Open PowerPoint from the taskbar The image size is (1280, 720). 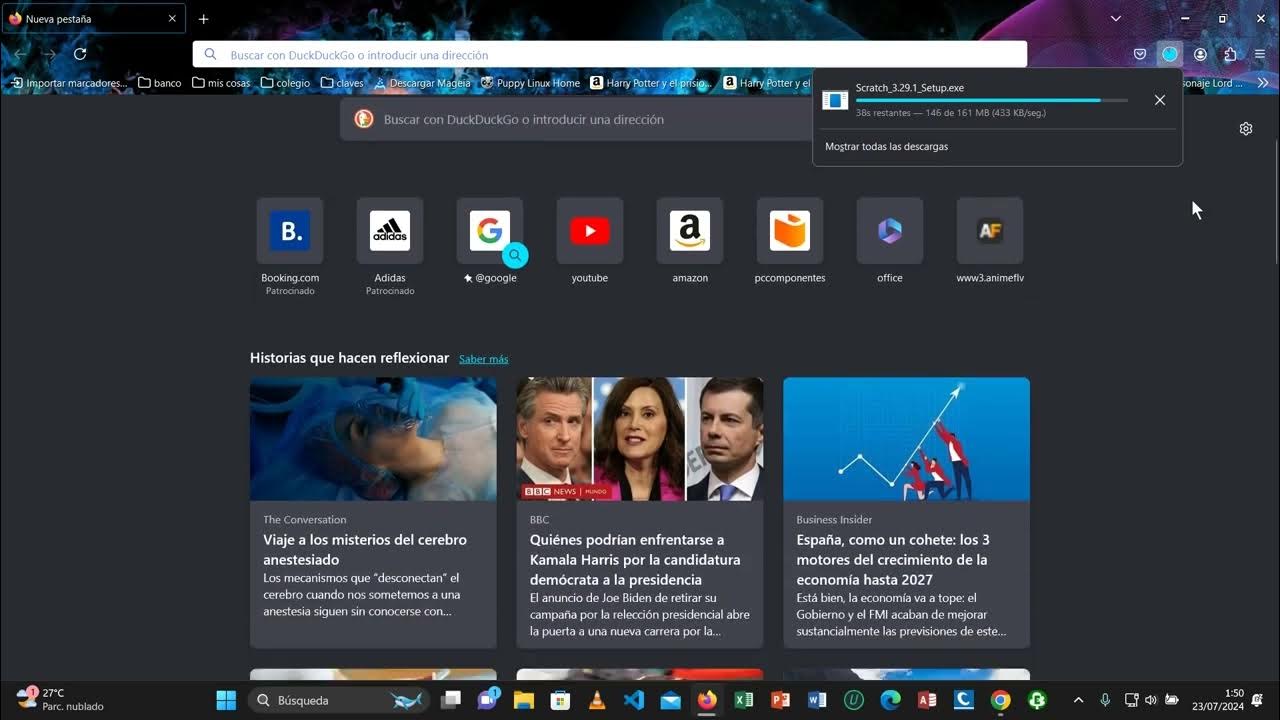(x=780, y=700)
